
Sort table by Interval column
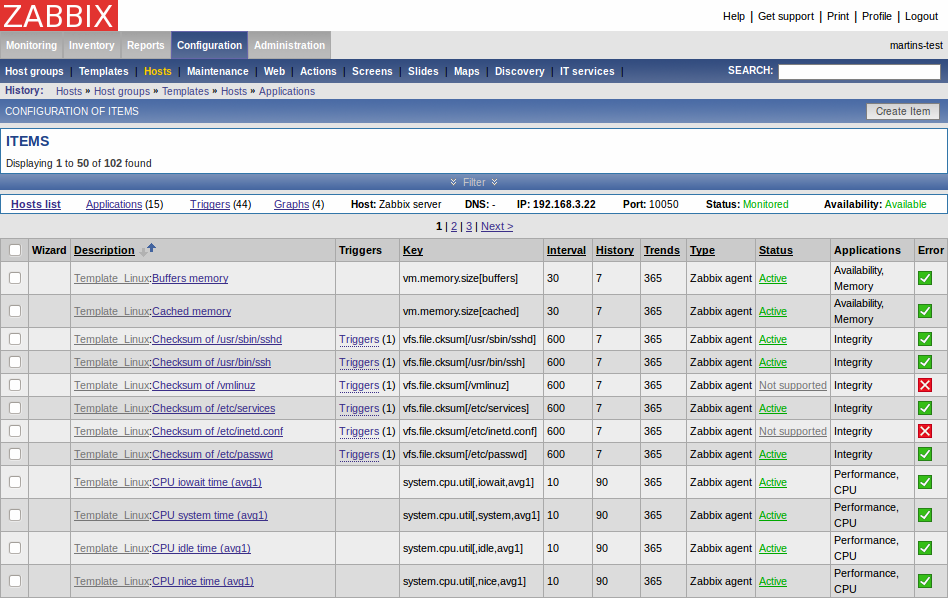coord(566,250)
